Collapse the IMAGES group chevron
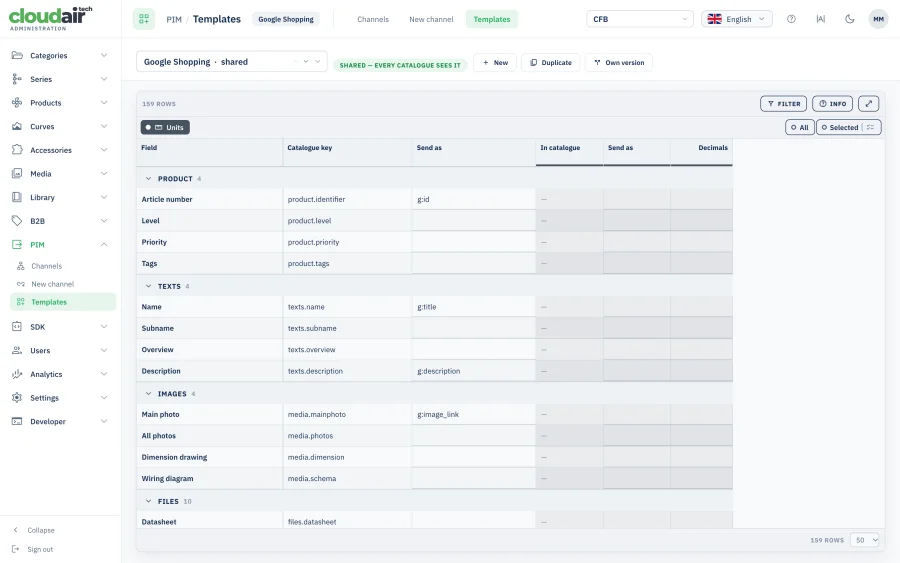This screenshot has width=900, height=563. 148,394
